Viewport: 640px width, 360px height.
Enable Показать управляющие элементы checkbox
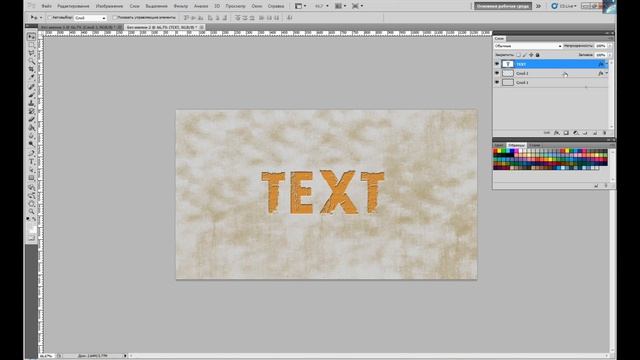(x=115, y=18)
